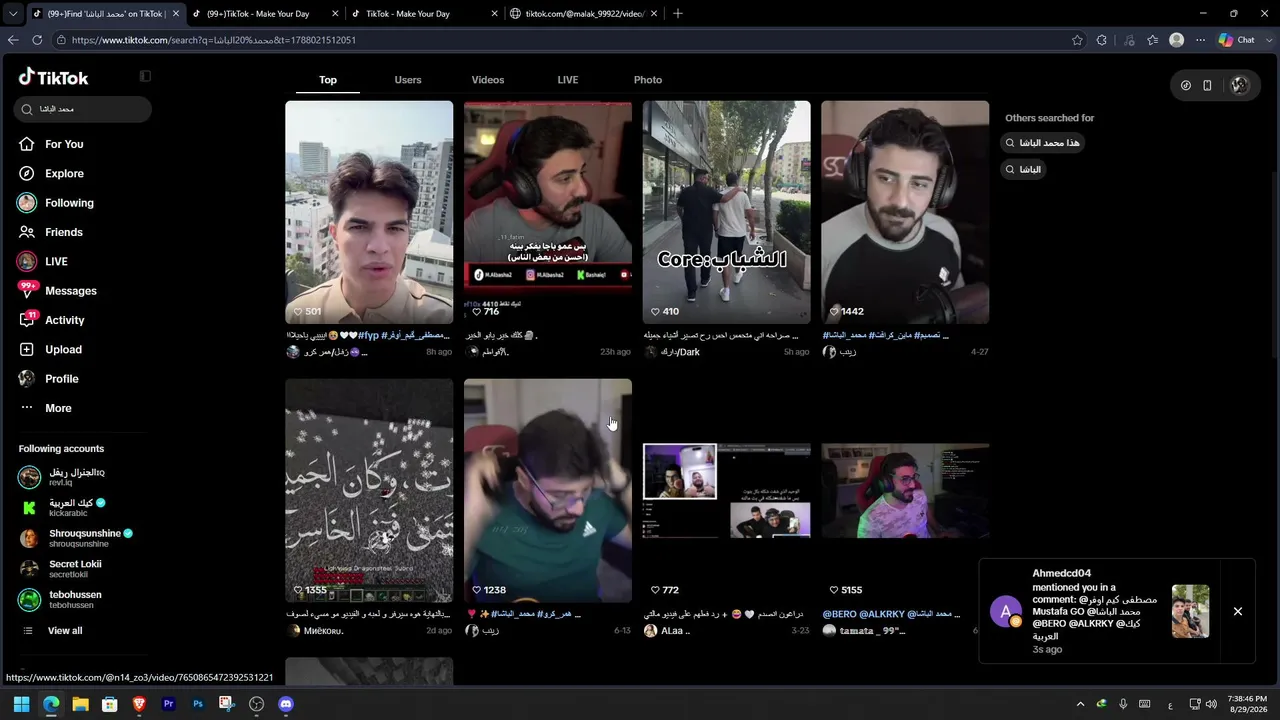Viewport: 1280px width, 720px height.
Task: Open the Get app phone icon
Action: click(1207, 85)
